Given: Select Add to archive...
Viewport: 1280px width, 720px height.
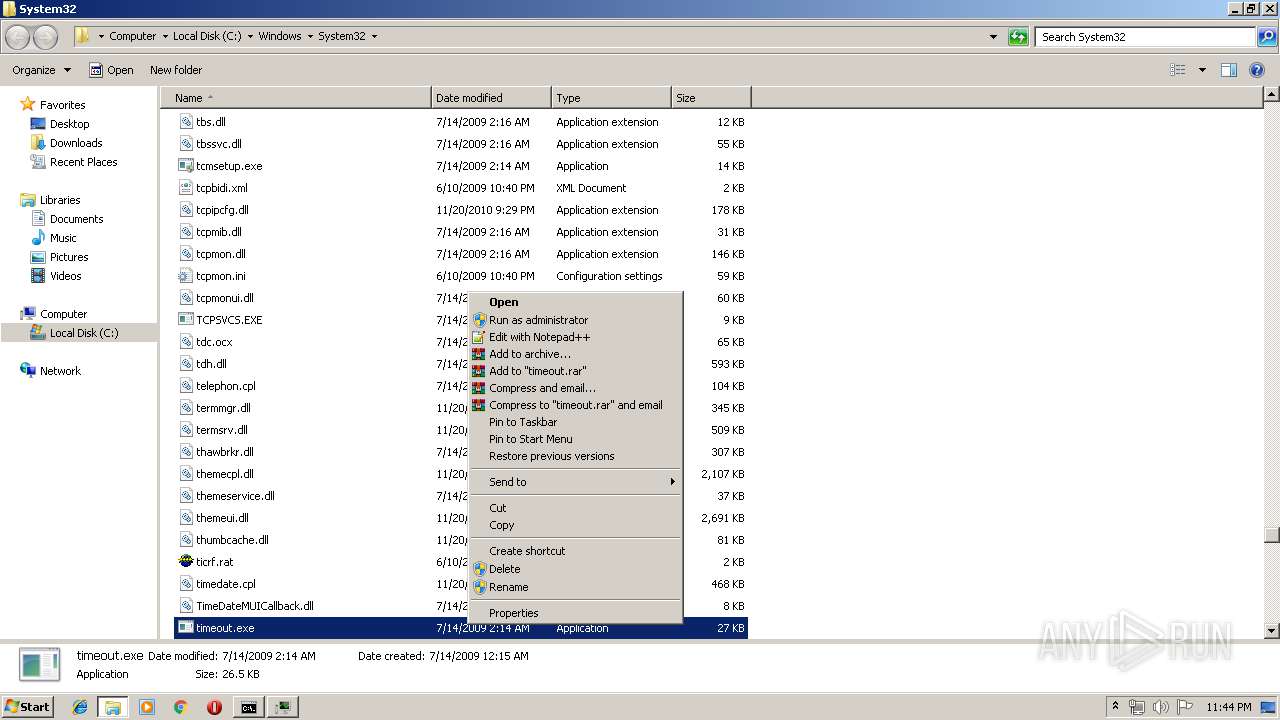Looking at the screenshot, I should 576,354.
